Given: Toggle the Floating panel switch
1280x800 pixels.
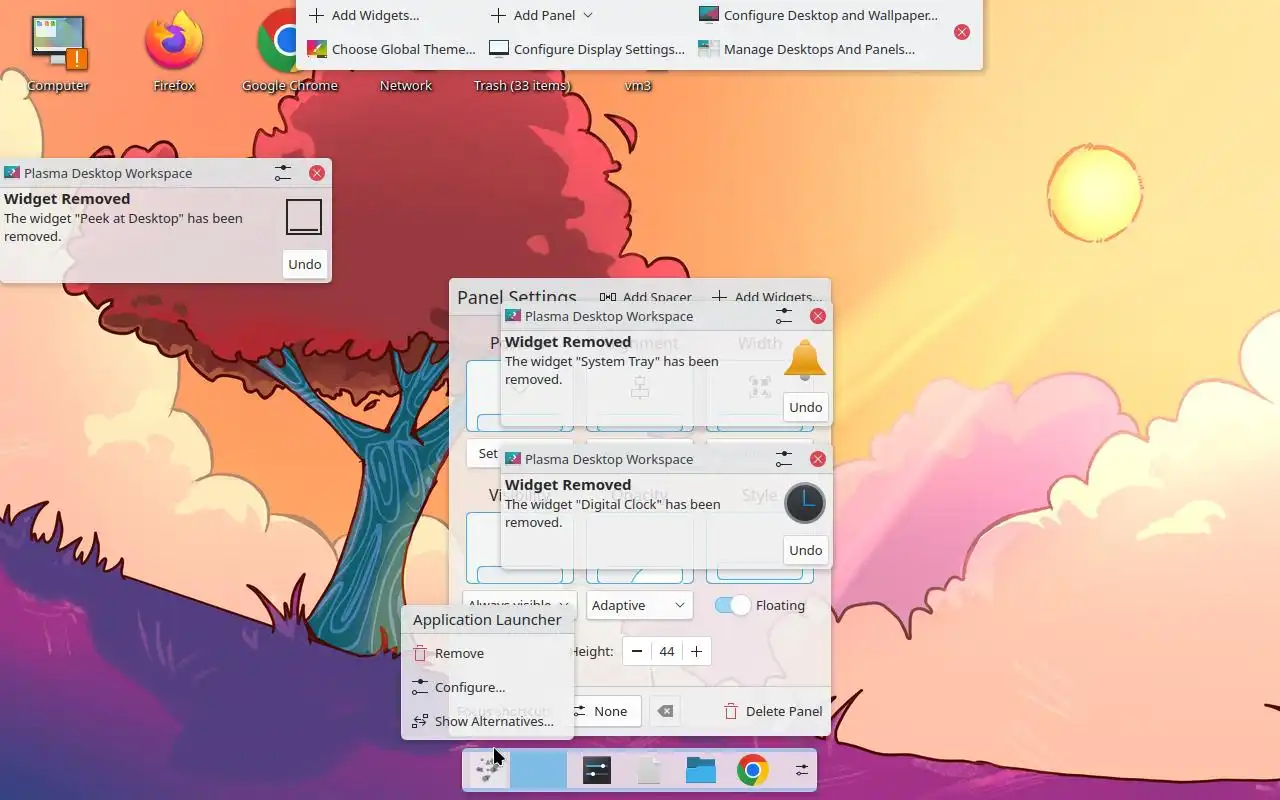Looking at the screenshot, I should pos(733,605).
